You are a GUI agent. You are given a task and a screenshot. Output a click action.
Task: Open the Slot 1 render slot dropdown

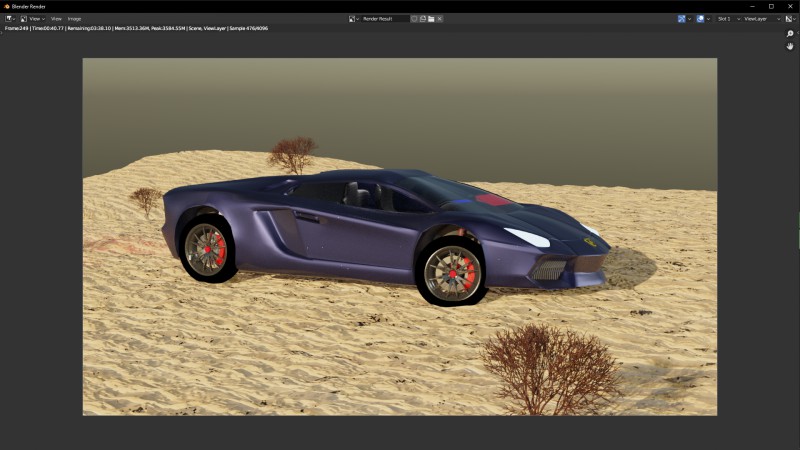click(x=728, y=19)
